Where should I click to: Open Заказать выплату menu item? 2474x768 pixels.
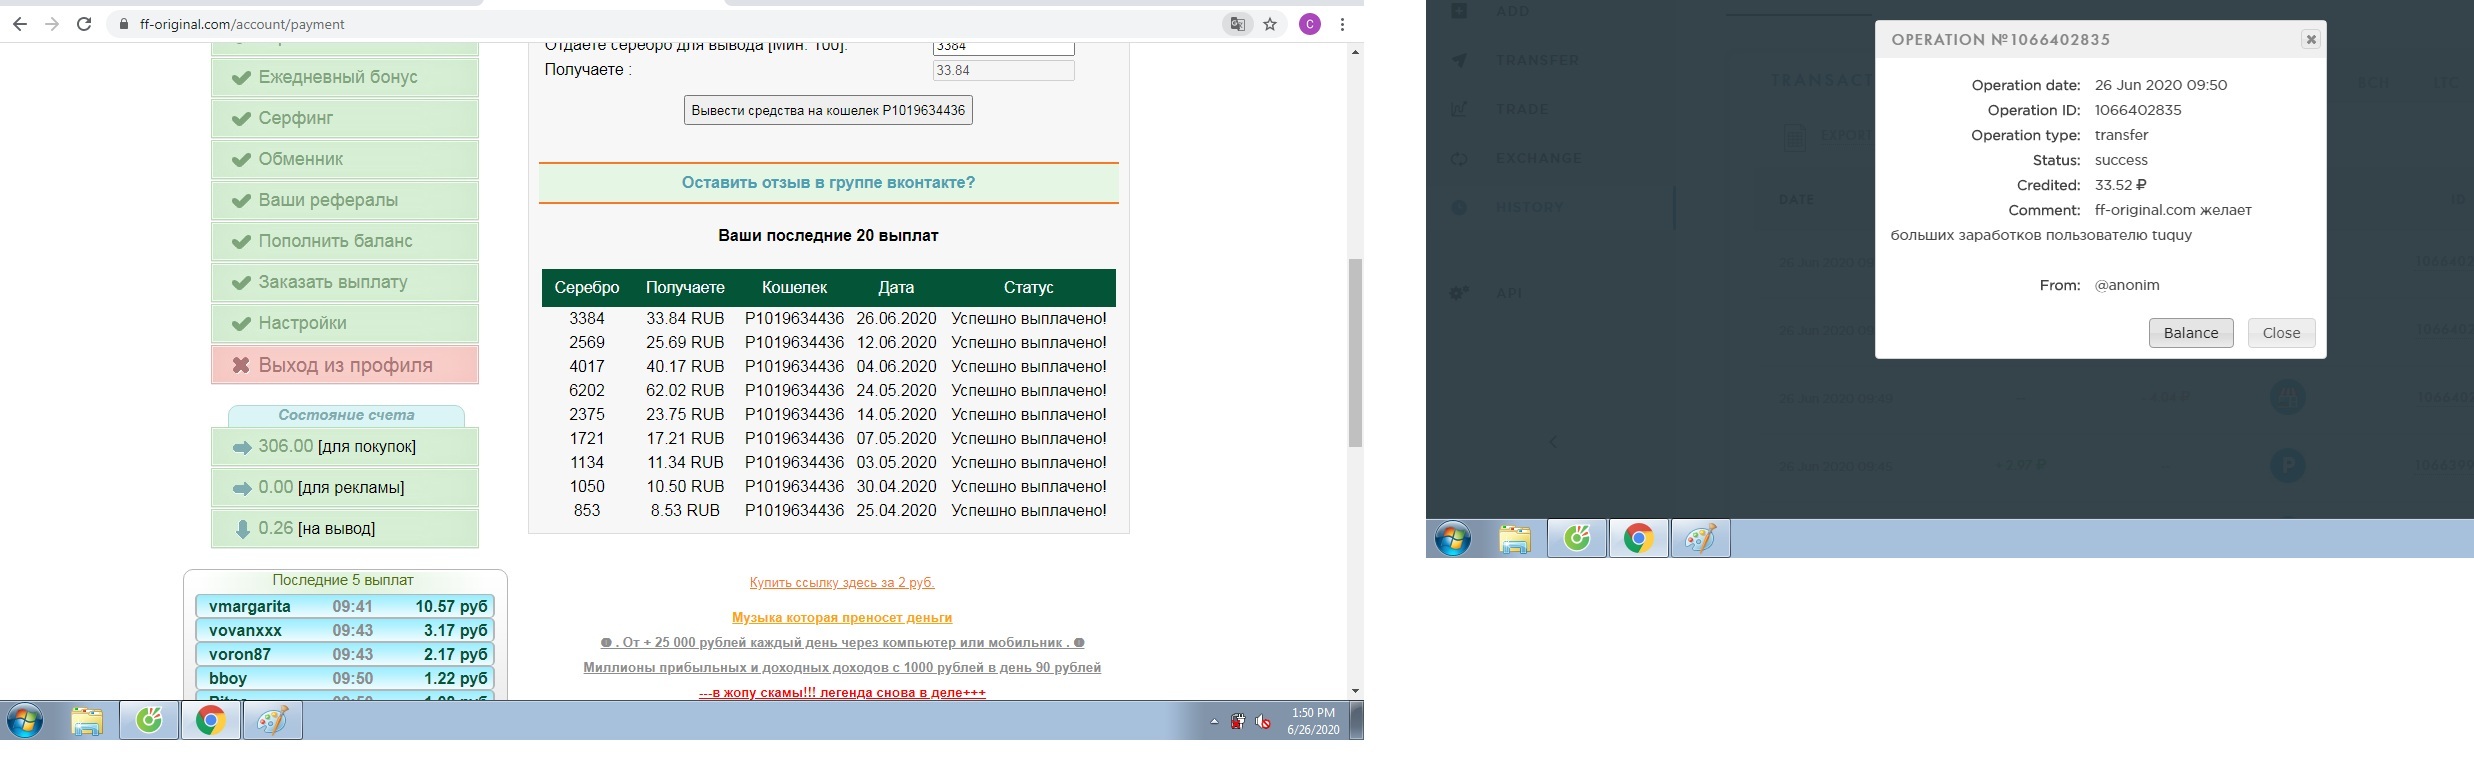point(345,282)
